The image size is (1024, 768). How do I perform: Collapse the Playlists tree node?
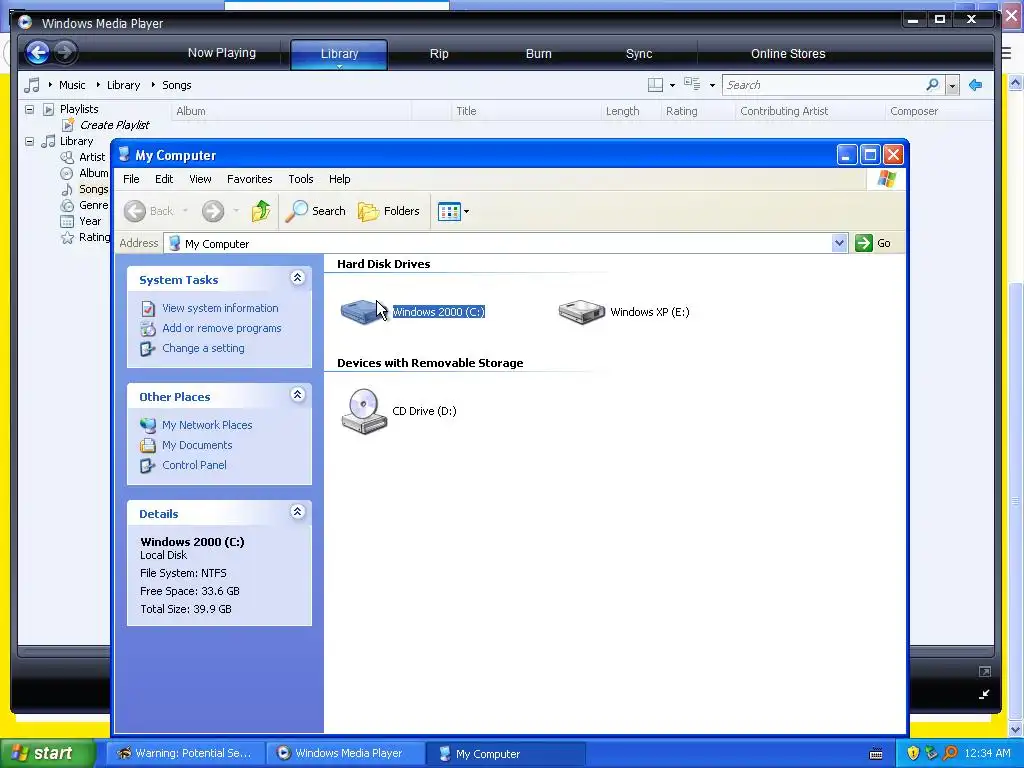point(29,109)
